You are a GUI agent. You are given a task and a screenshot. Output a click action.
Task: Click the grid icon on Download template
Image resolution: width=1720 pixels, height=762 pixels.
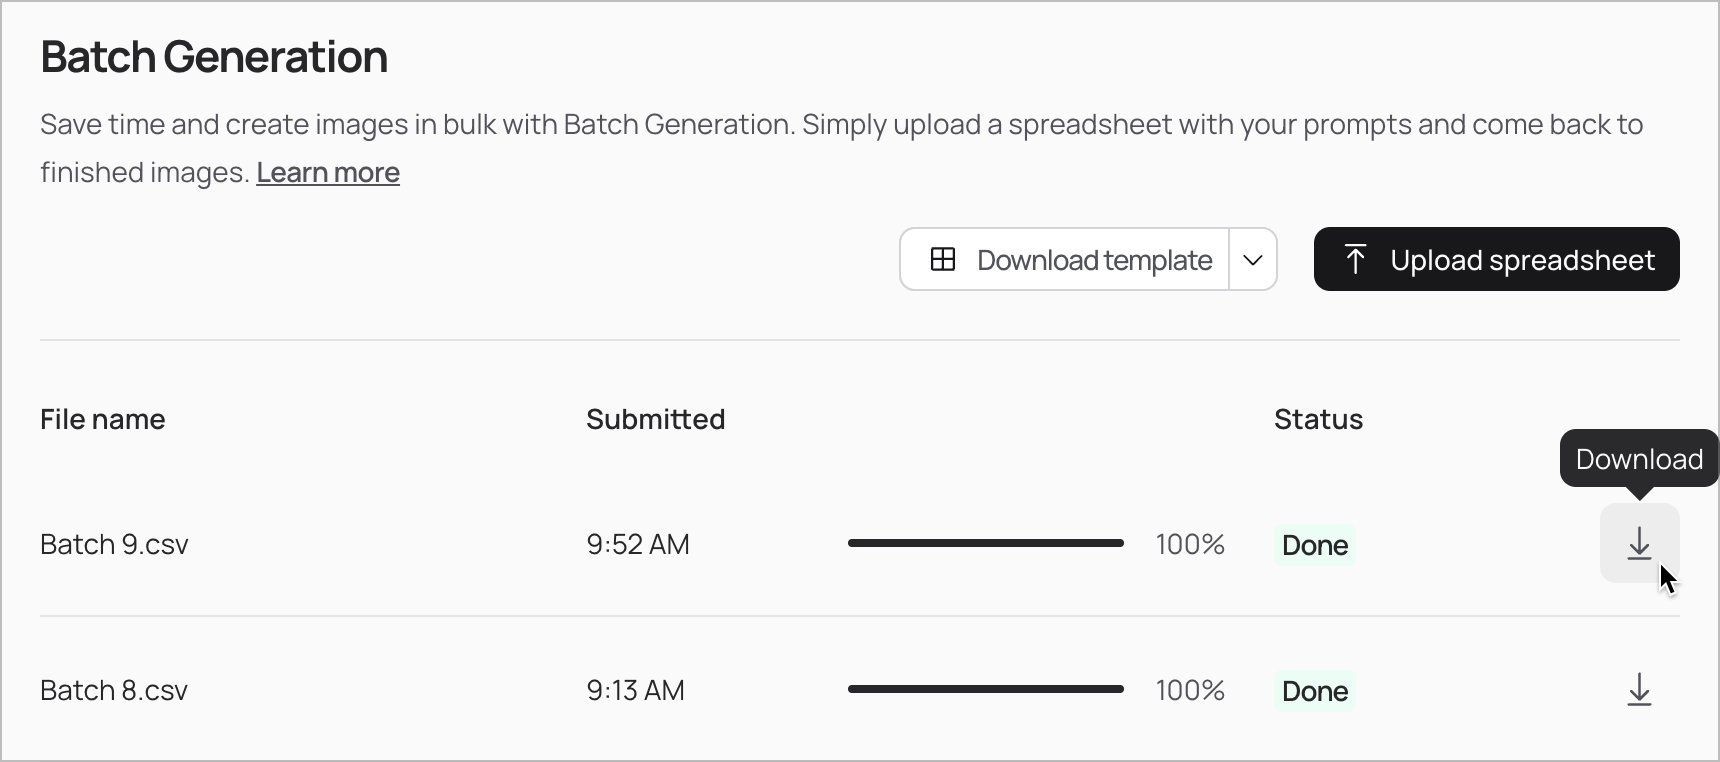(x=943, y=260)
